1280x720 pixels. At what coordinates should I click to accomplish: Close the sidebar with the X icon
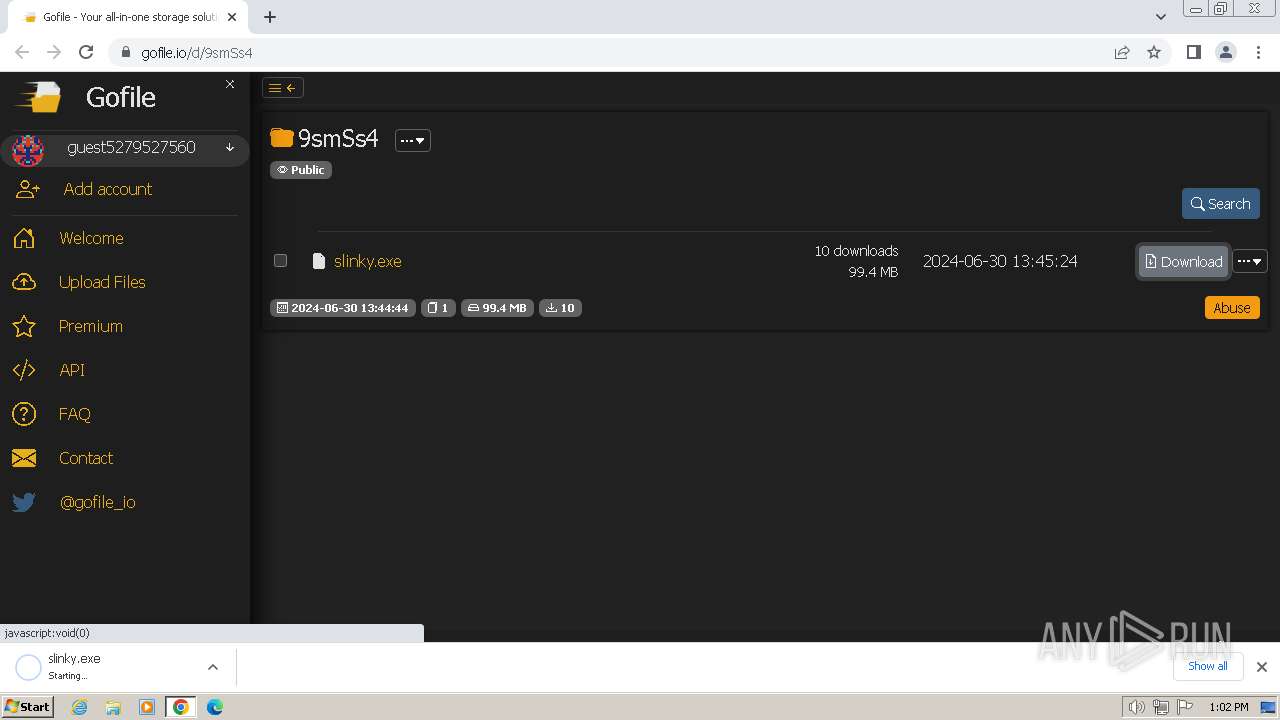click(x=230, y=84)
